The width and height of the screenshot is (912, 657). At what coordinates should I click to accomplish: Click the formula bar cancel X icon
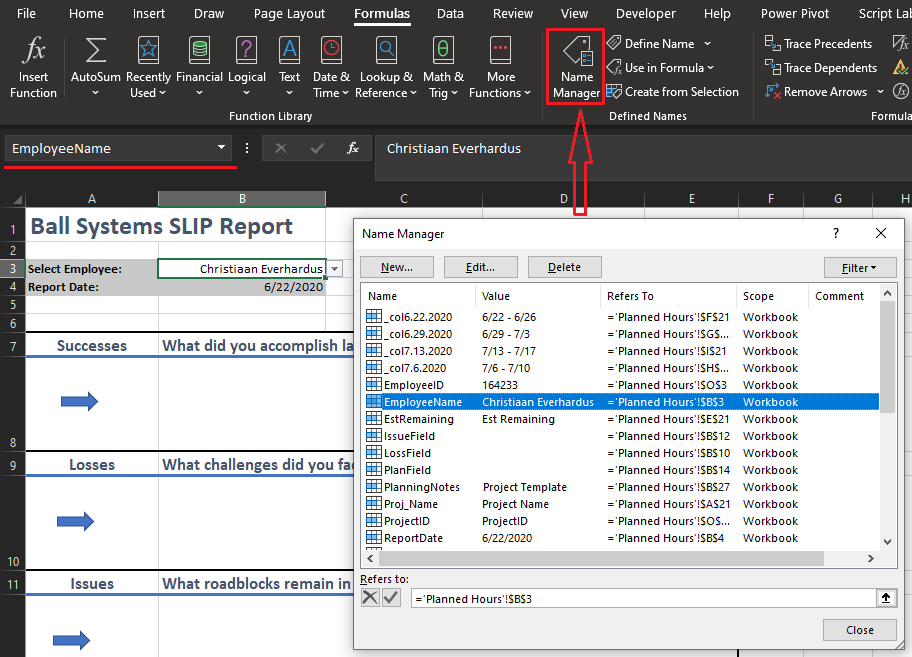click(280, 148)
